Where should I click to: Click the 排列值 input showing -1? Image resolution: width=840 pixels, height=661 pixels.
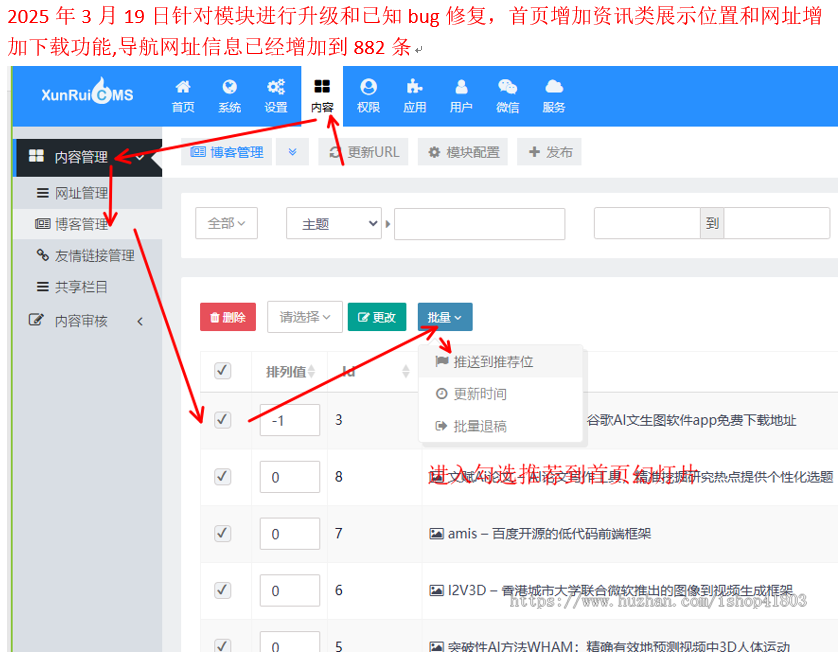(289, 420)
